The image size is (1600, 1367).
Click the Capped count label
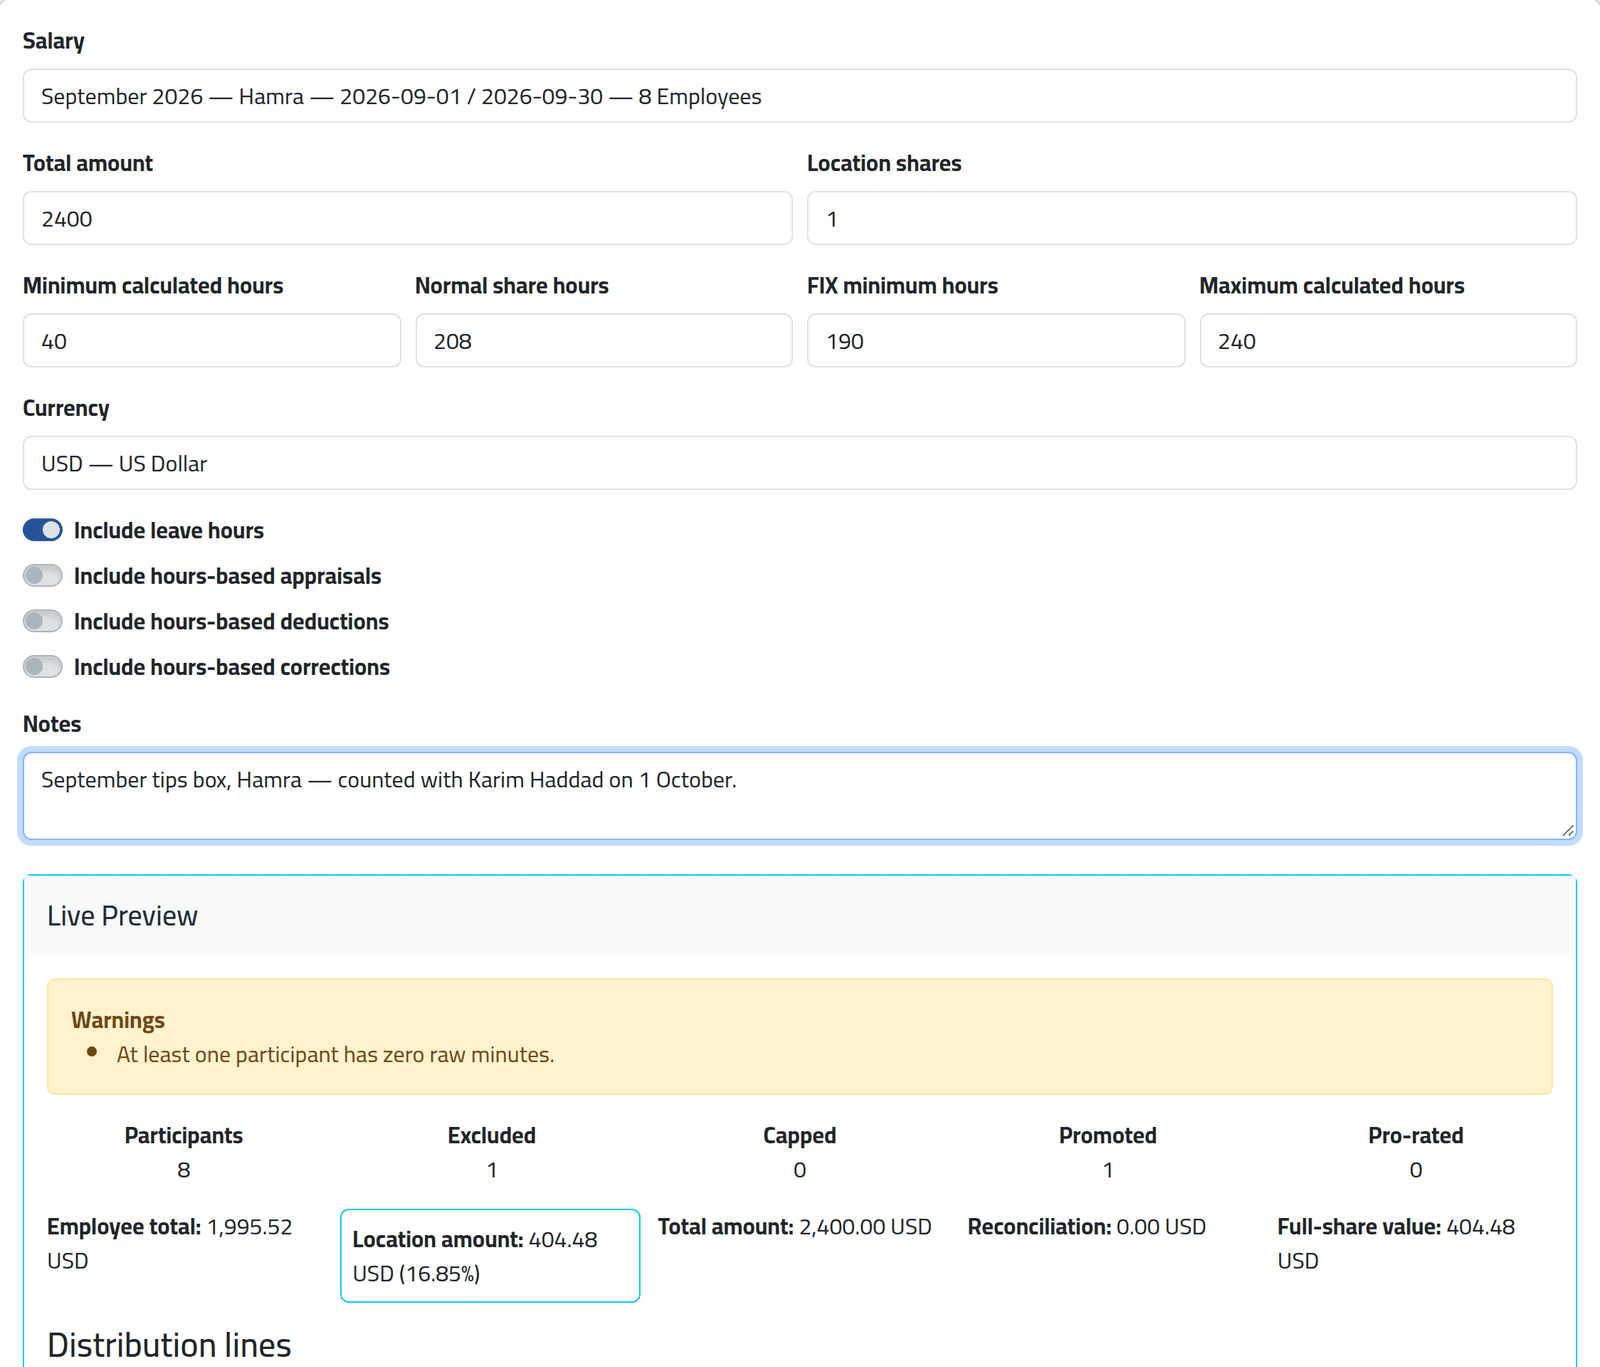(x=800, y=1136)
